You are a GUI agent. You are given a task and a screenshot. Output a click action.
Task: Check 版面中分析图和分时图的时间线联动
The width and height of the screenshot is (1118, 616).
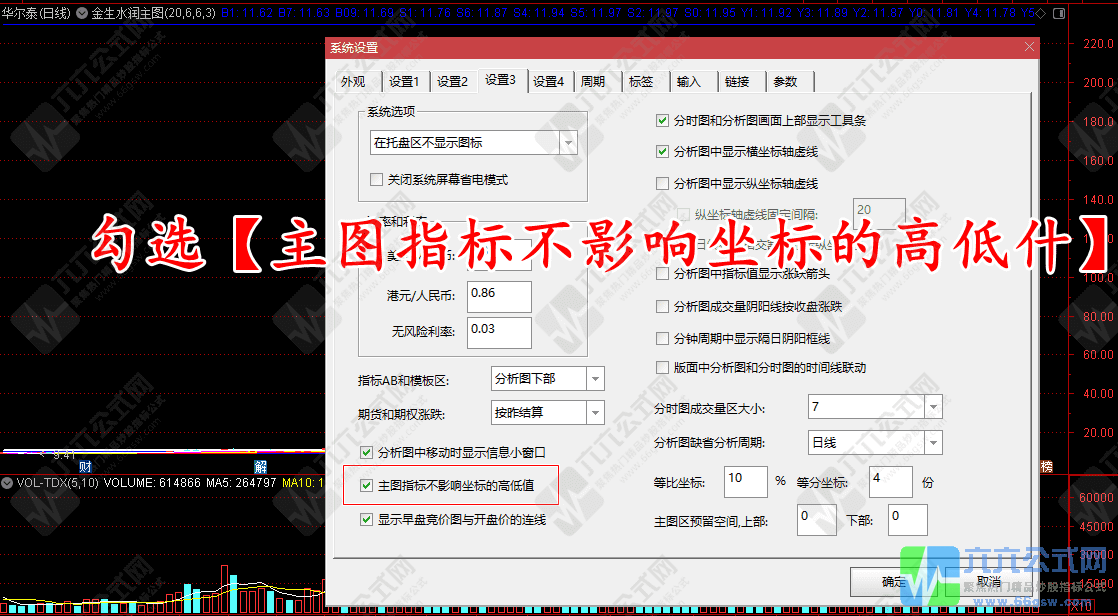663,367
